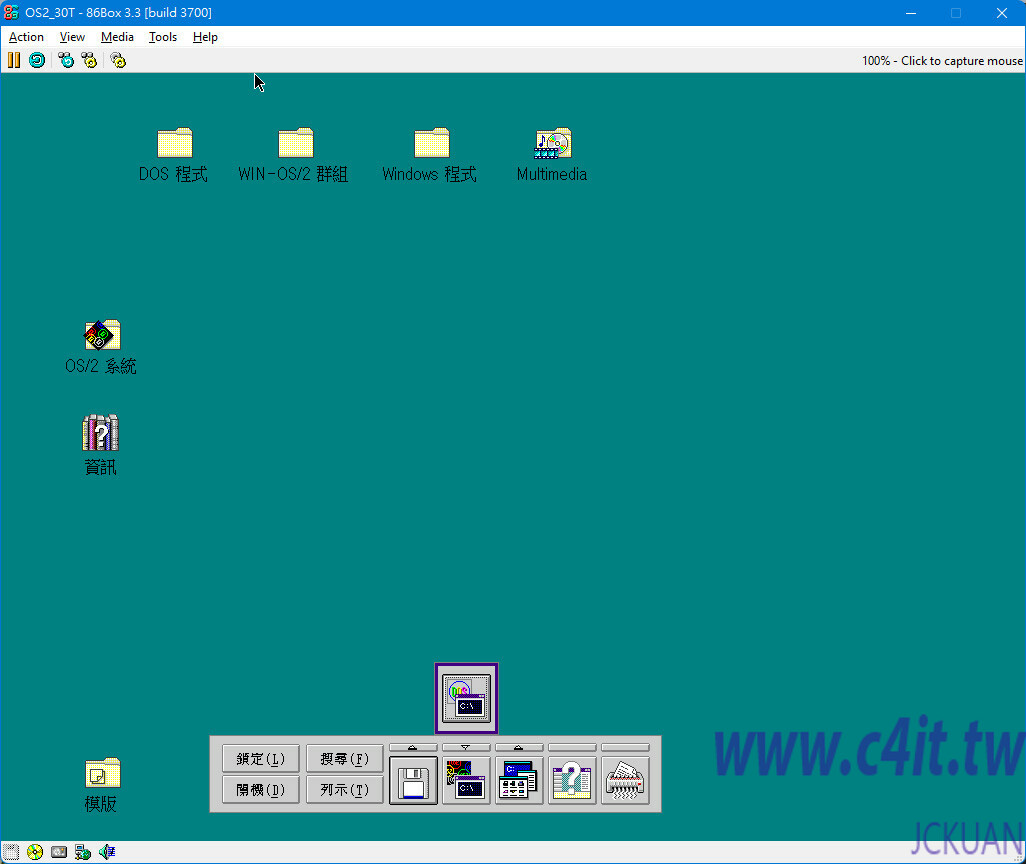Screen dimensions: 1026x864
Task: Click the 列示(T) window list button
Action: click(344, 790)
